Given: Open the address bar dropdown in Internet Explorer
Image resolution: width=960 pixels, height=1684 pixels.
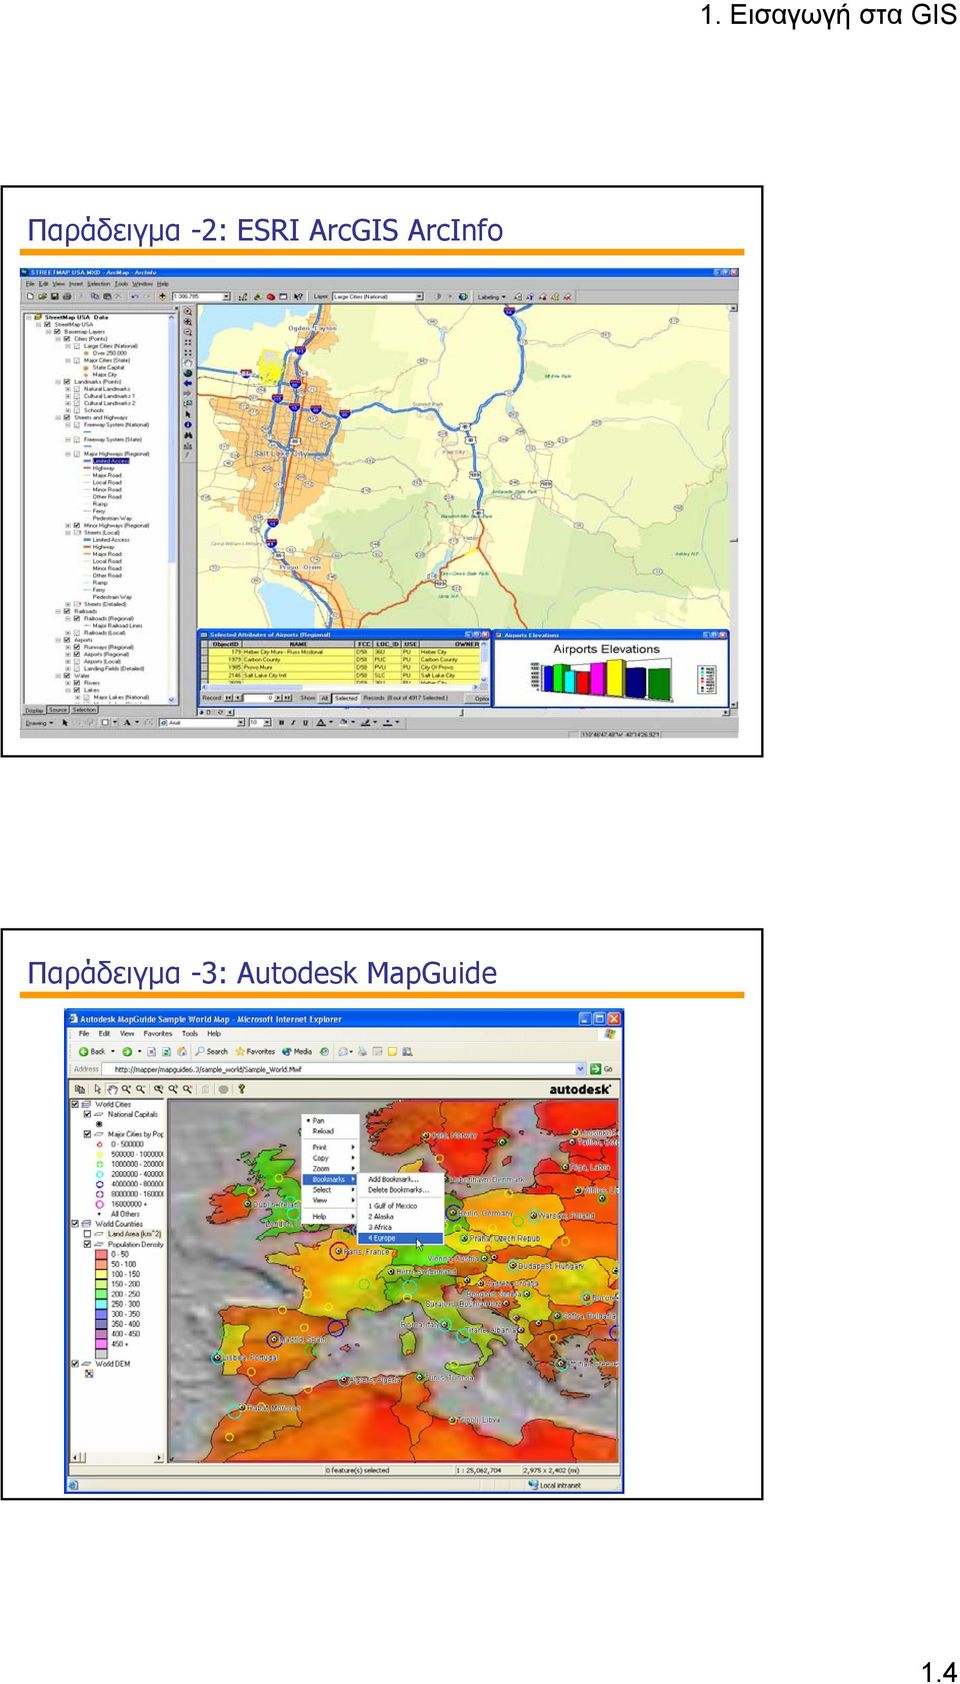Looking at the screenshot, I should tap(581, 1069).
